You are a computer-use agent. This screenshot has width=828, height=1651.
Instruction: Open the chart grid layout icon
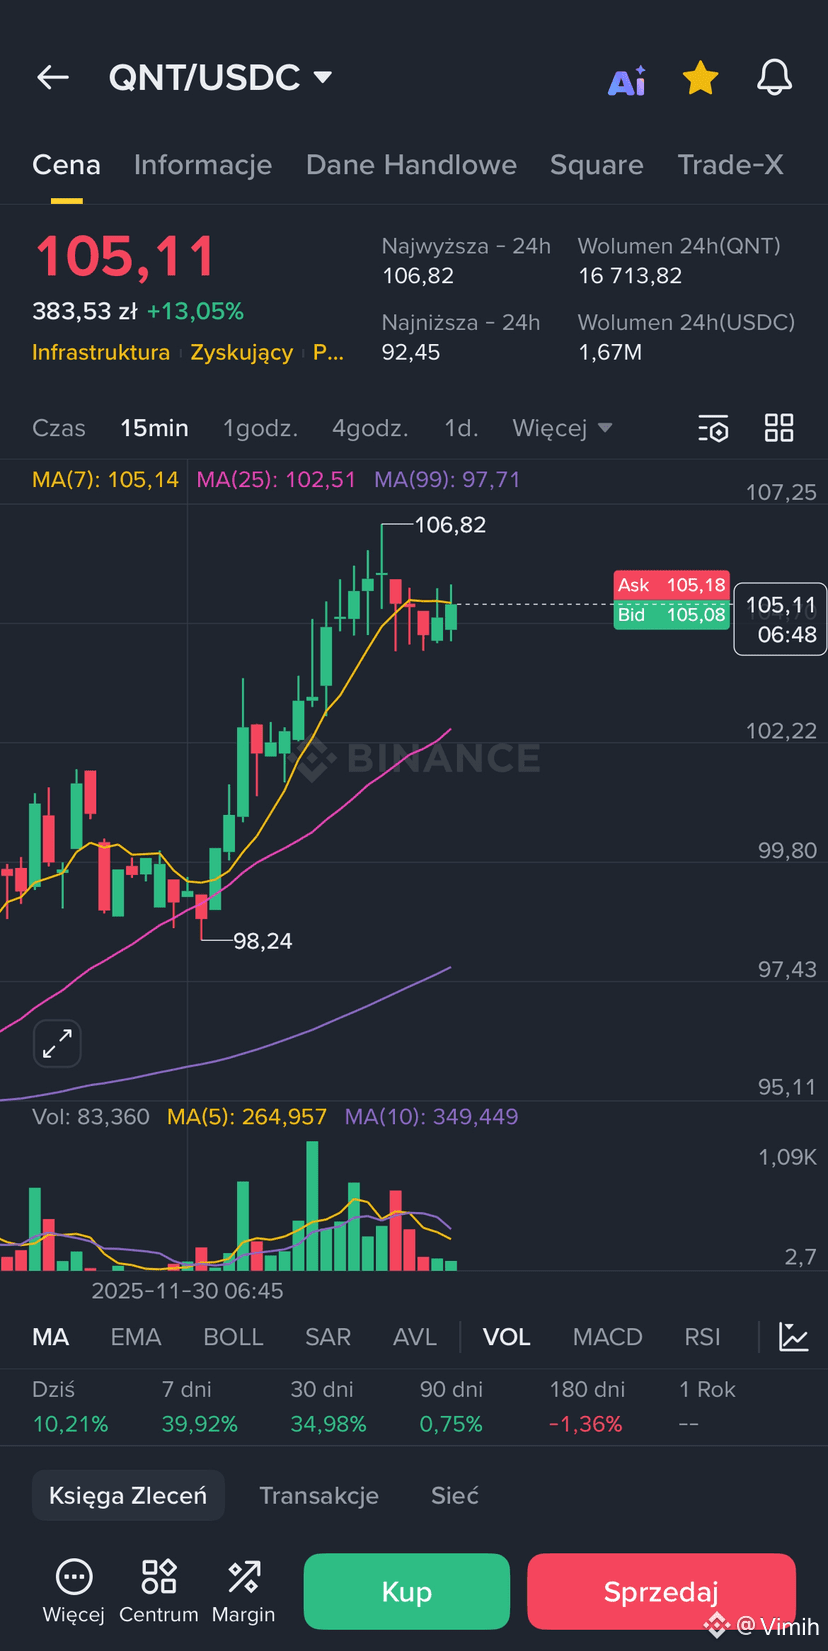[x=779, y=428]
